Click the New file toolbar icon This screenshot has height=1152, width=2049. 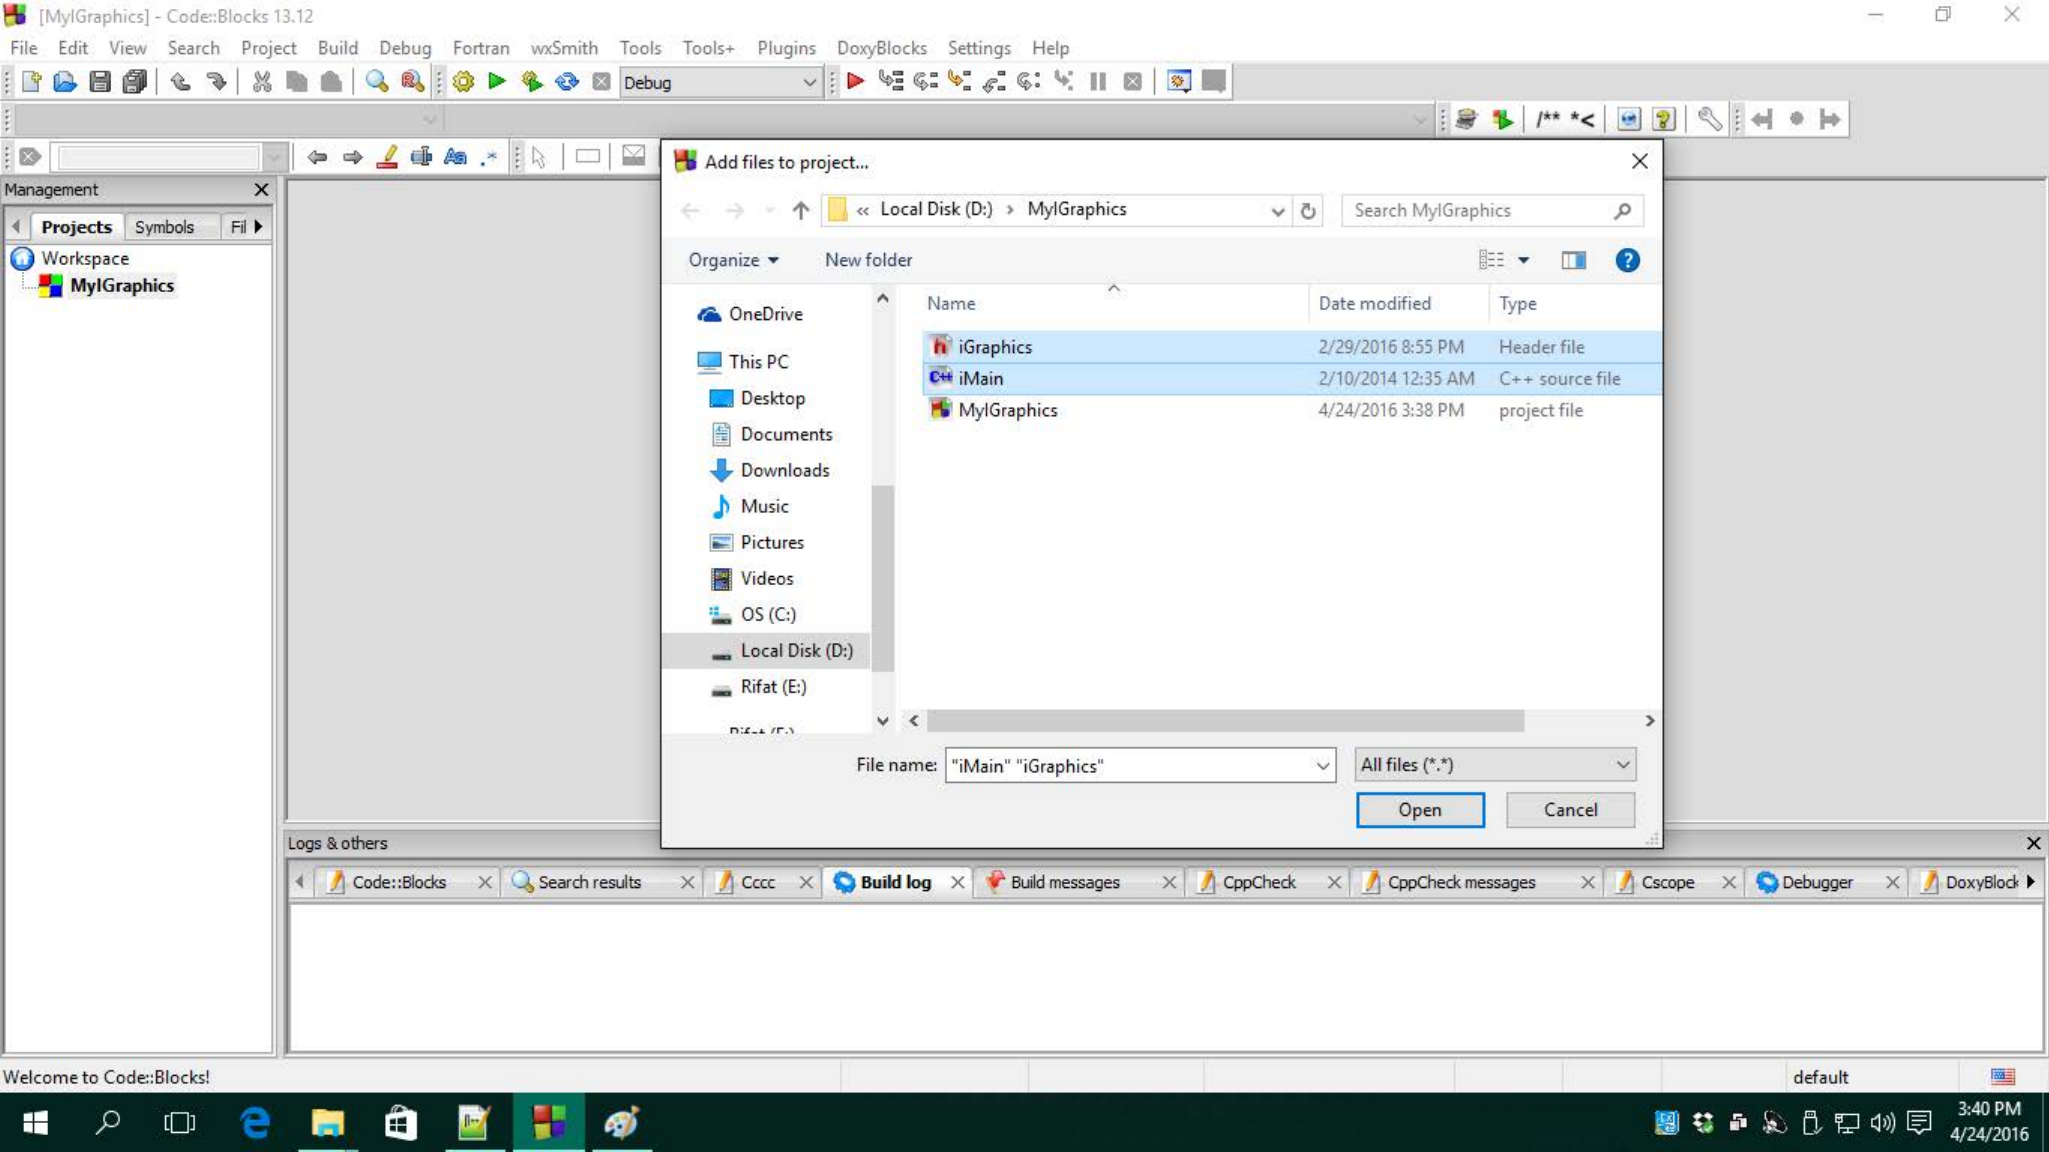[x=31, y=82]
